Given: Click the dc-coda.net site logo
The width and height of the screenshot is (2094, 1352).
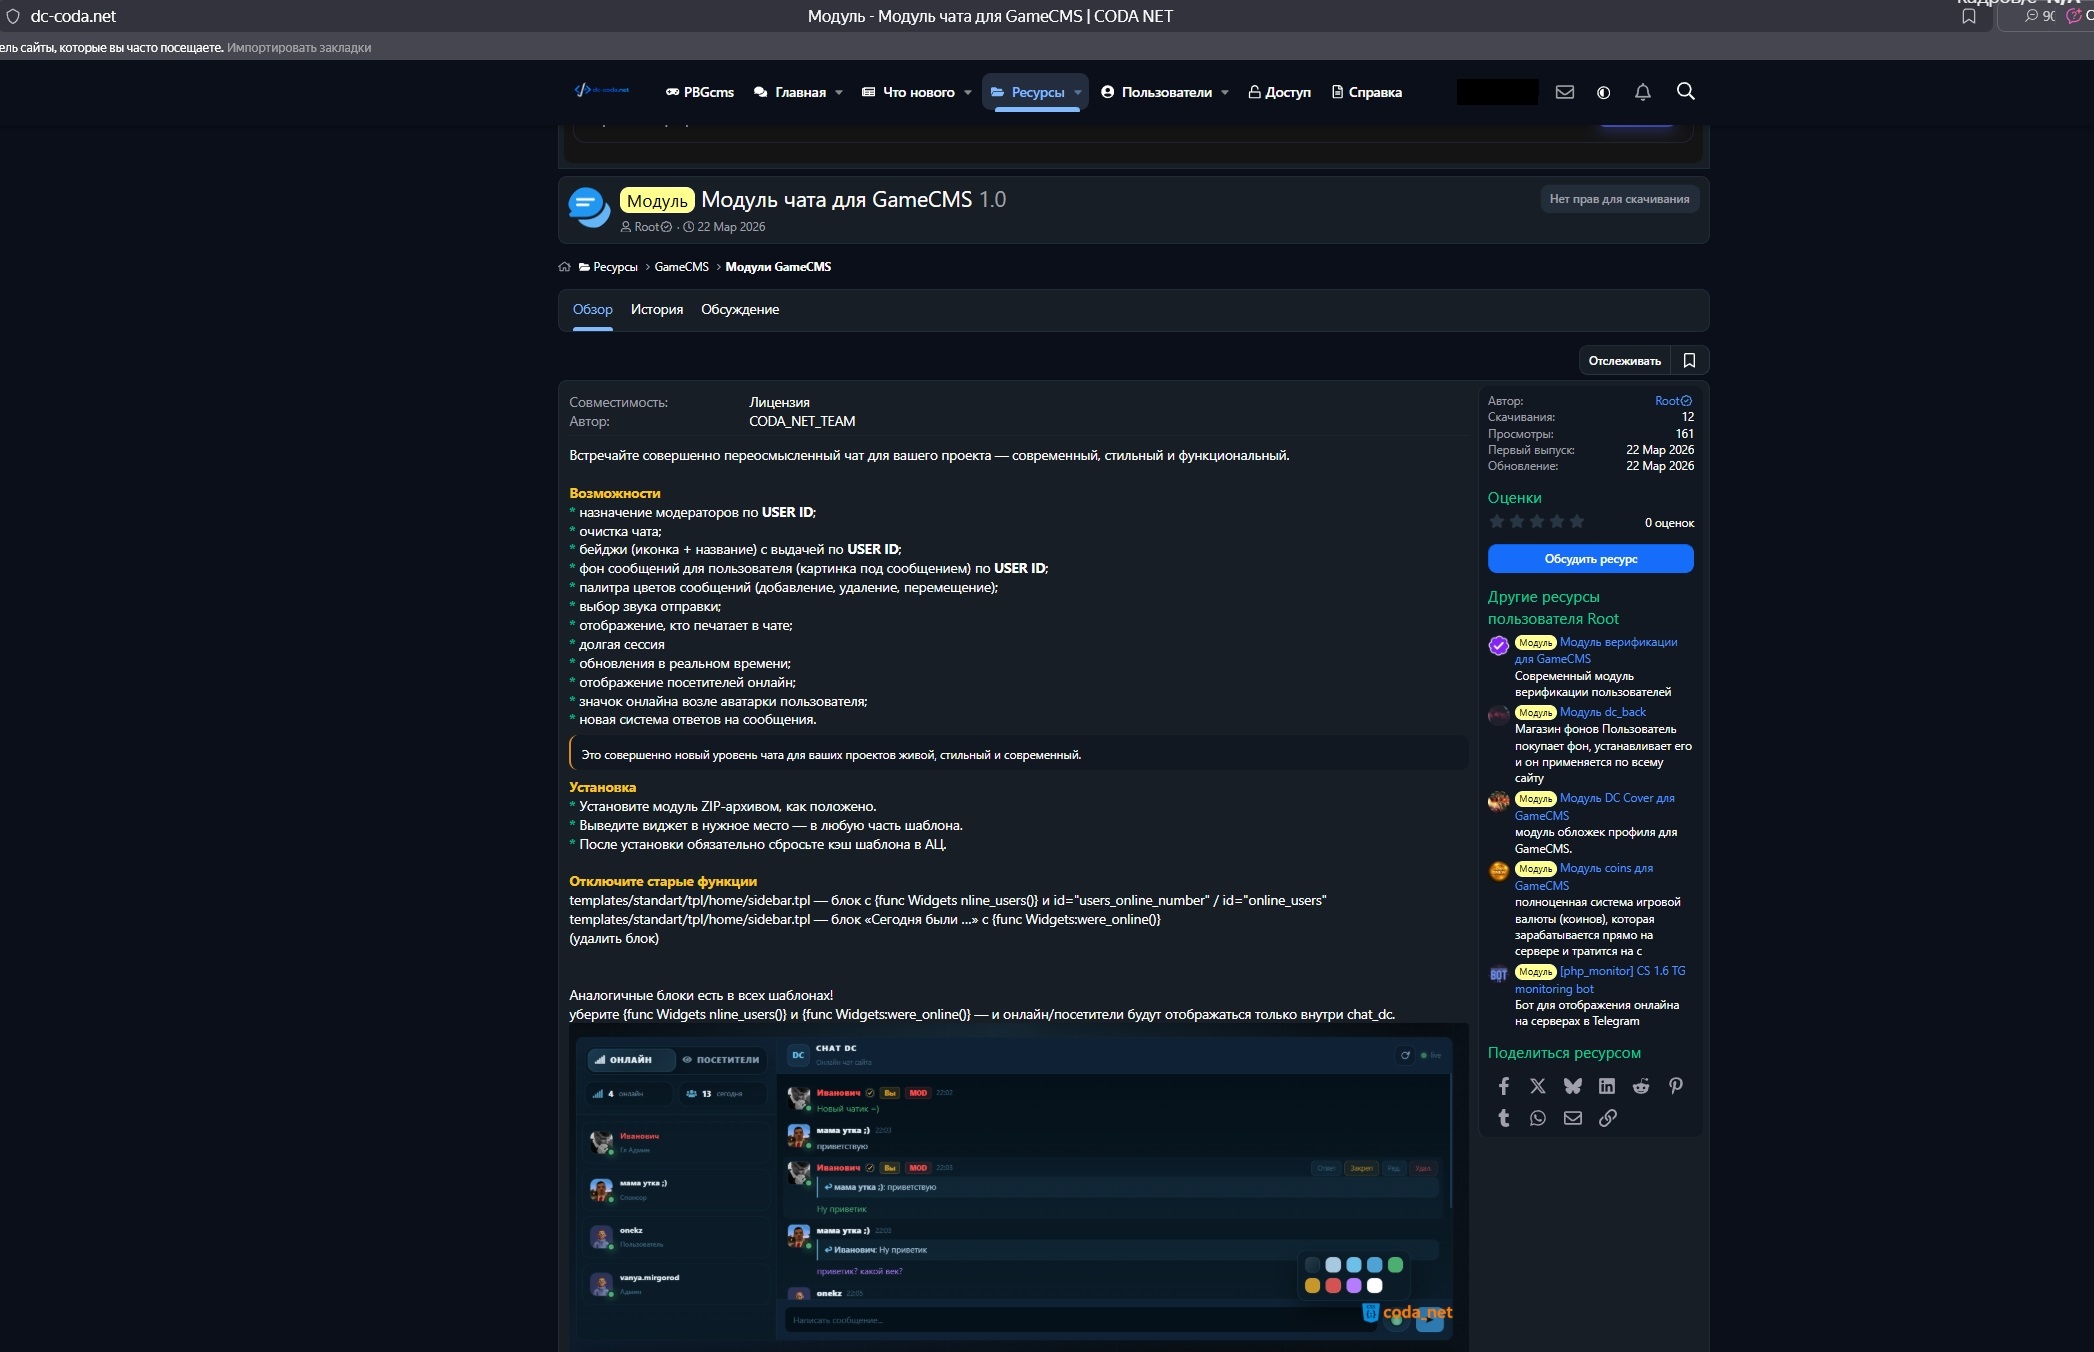Looking at the screenshot, I should (x=602, y=90).
